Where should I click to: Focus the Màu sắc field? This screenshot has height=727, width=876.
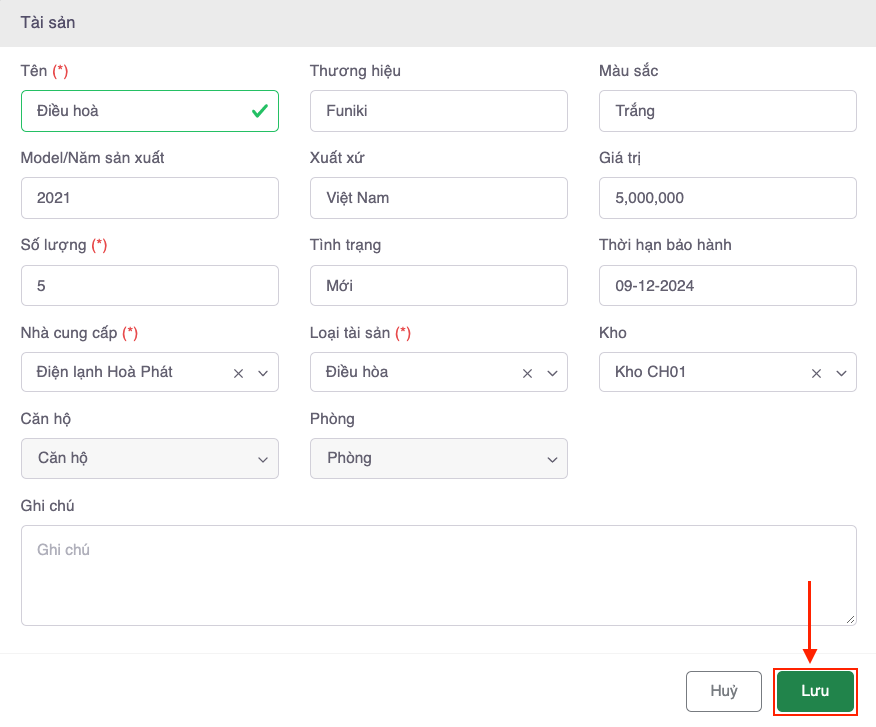727,111
